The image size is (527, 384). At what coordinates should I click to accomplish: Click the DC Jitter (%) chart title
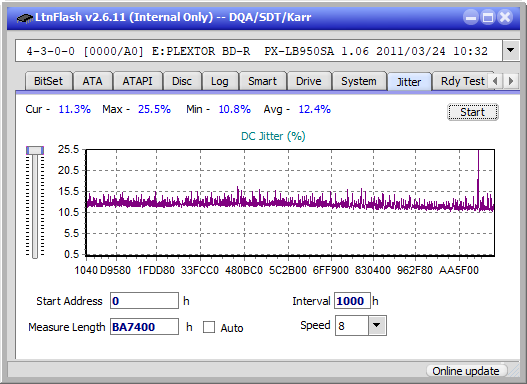pyautogui.click(x=273, y=136)
